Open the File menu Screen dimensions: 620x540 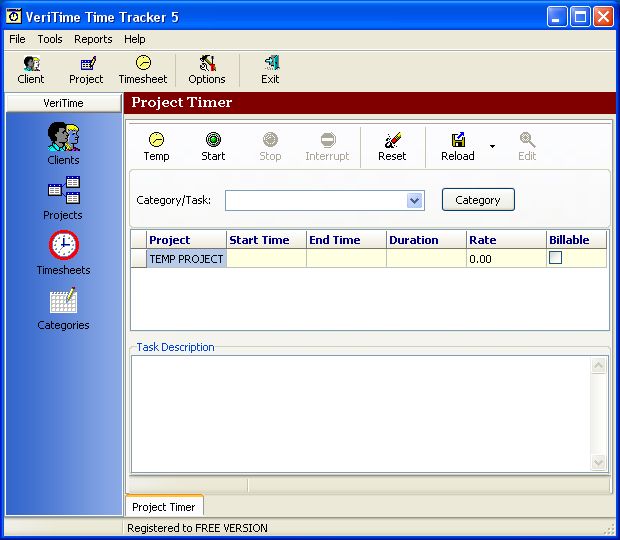(17, 39)
